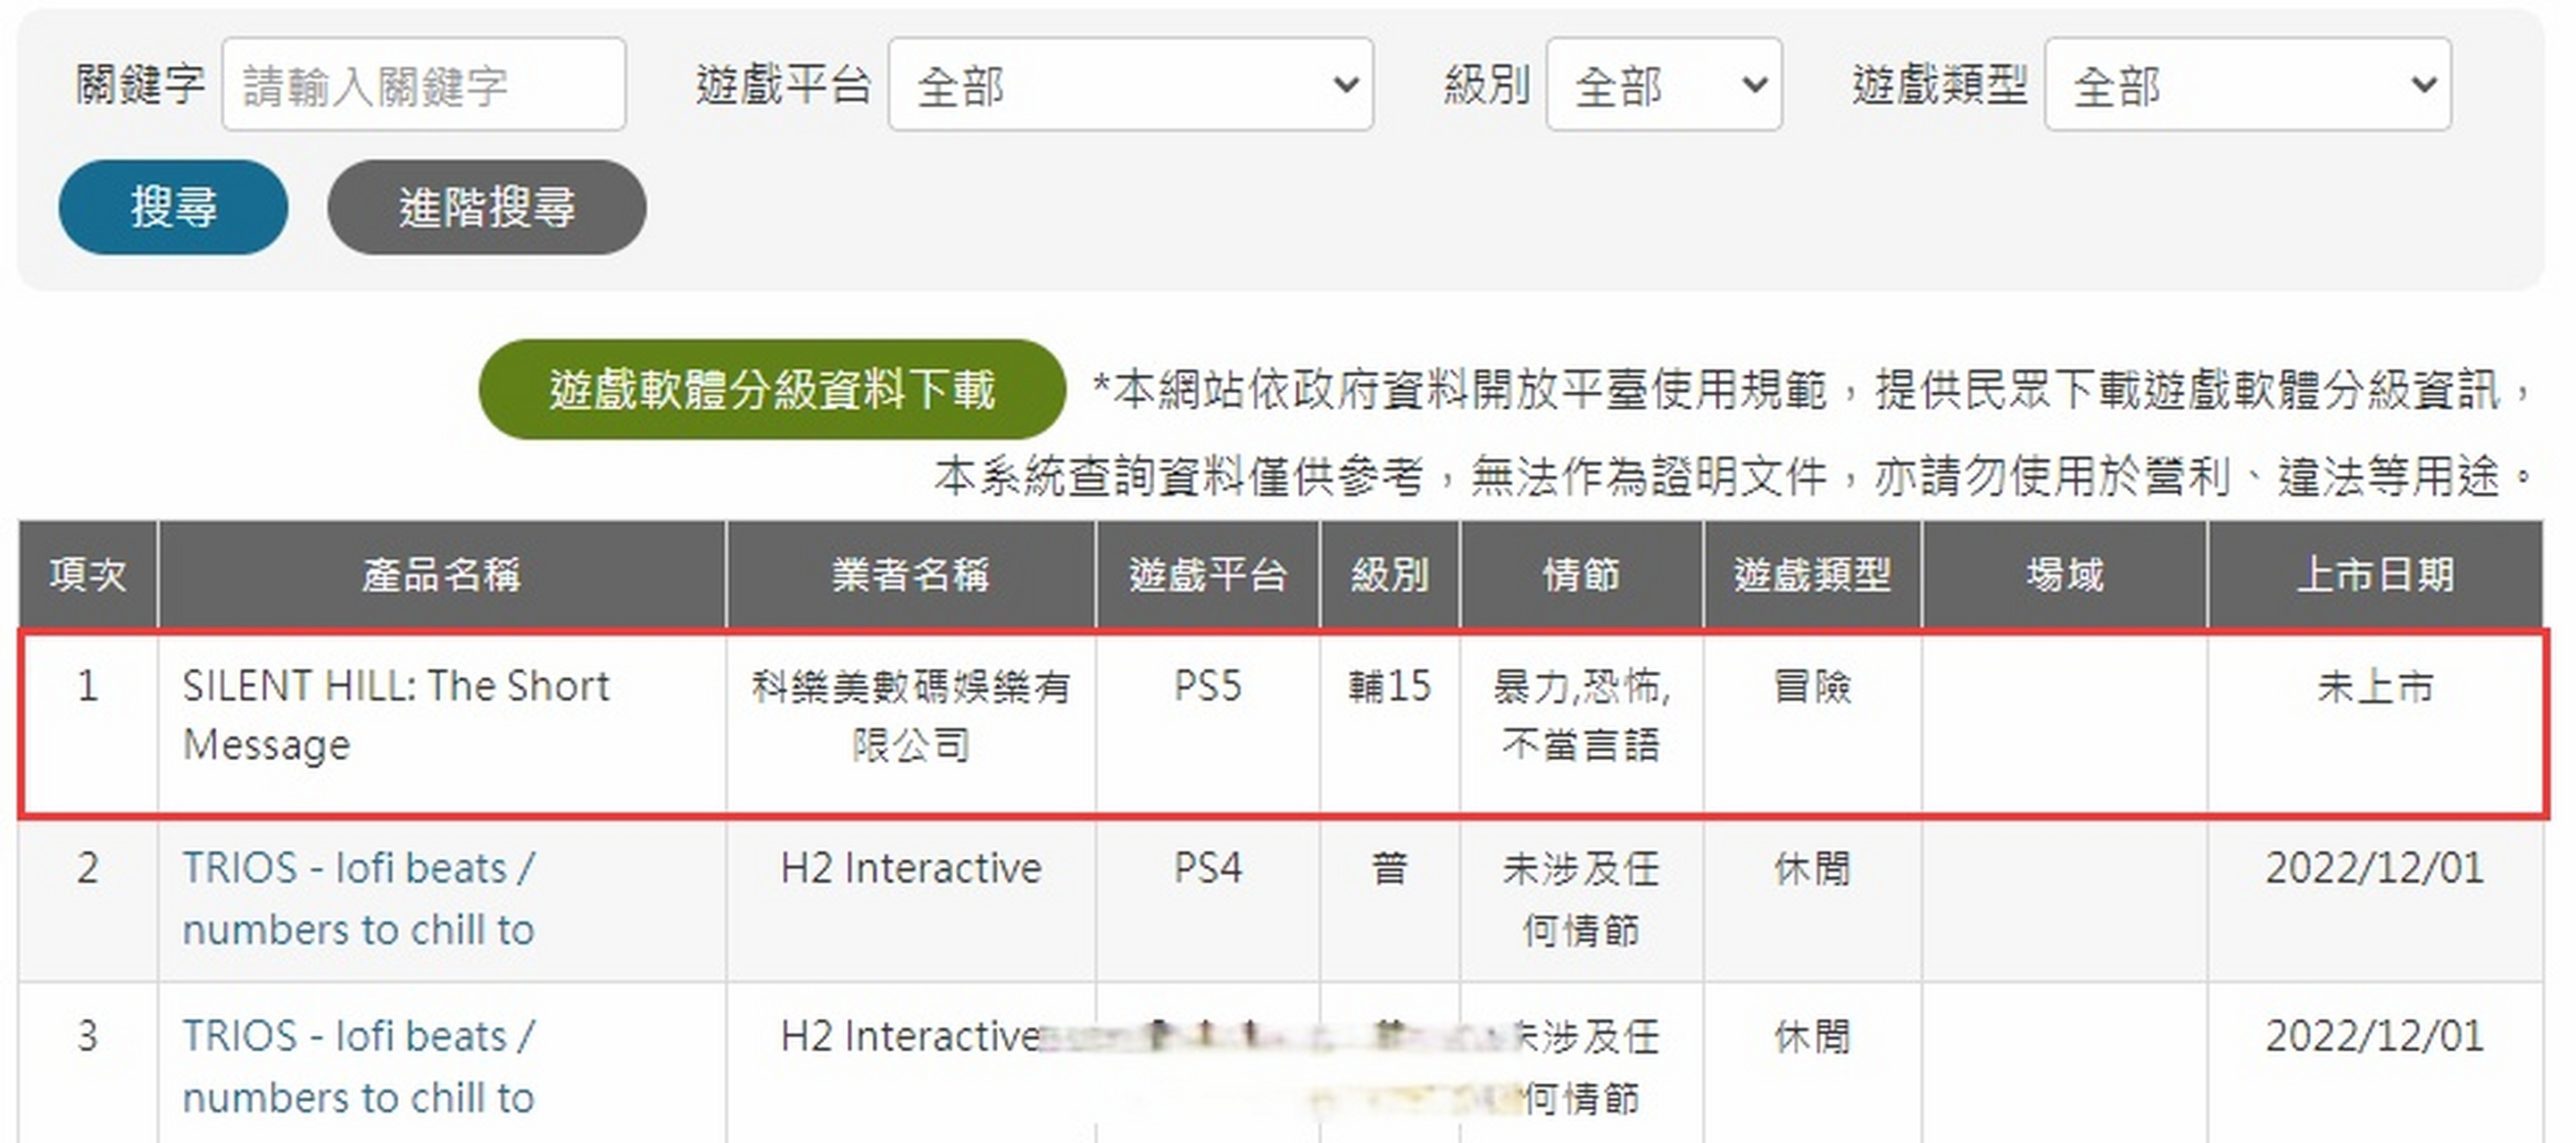Click the 遊戲平台 column header

pyautogui.click(x=1207, y=575)
